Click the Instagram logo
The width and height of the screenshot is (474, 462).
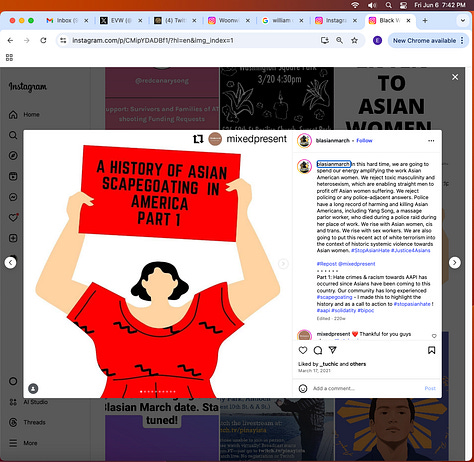click(28, 87)
